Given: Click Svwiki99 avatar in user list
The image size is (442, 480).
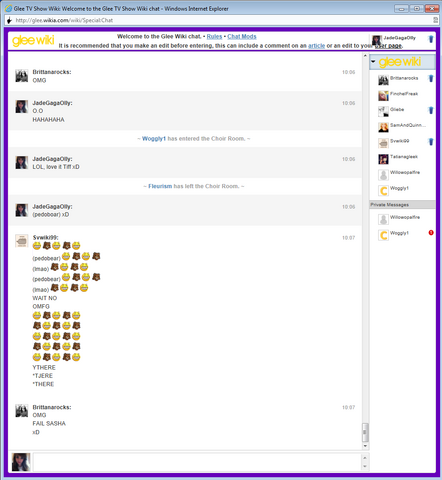Looking at the screenshot, I should tap(383, 143).
